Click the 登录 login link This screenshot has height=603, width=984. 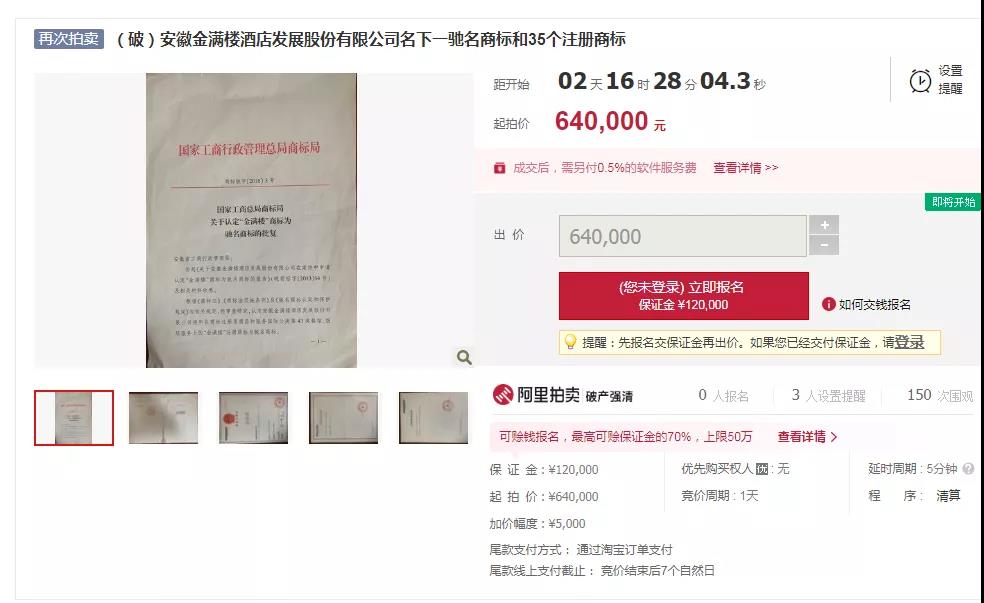point(909,342)
